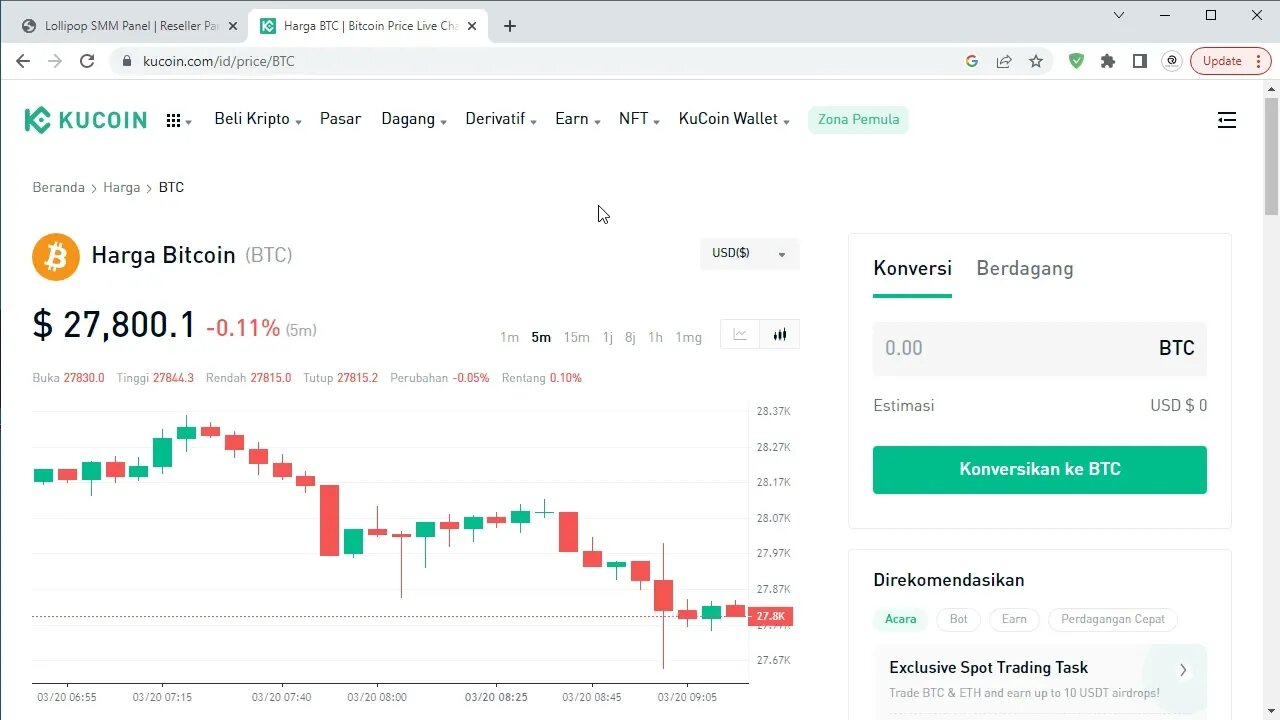The height and width of the screenshot is (720, 1280).
Task: Open the extensions puzzle icon
Action: click(x=1108, y=61)
